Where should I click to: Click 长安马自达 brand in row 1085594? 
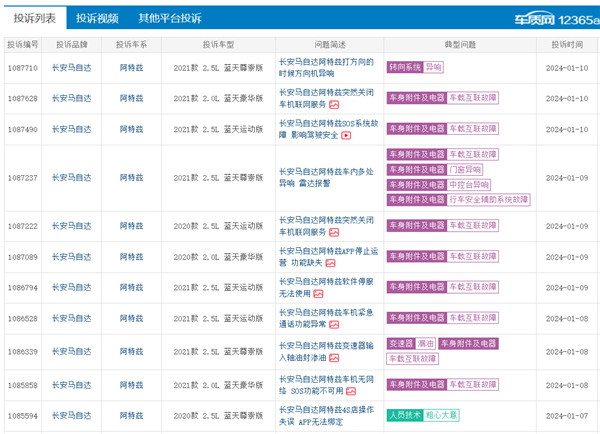tap(71, 414)
